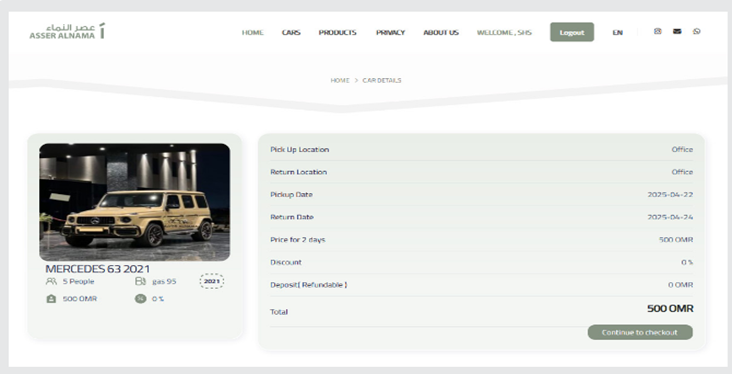Click the Asser Alnama logo
Image resolution: width=732 pixels, height=374 pixels.
67,31
